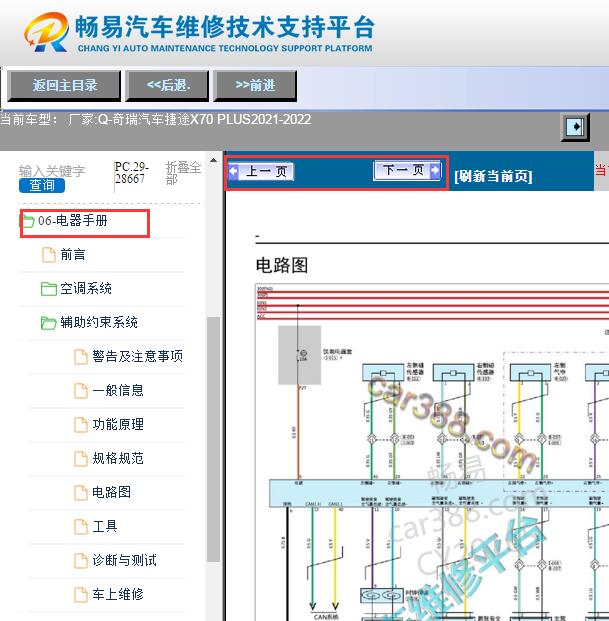
Task: Click the 刷新当前页 link
Action: tap(493, 176)
